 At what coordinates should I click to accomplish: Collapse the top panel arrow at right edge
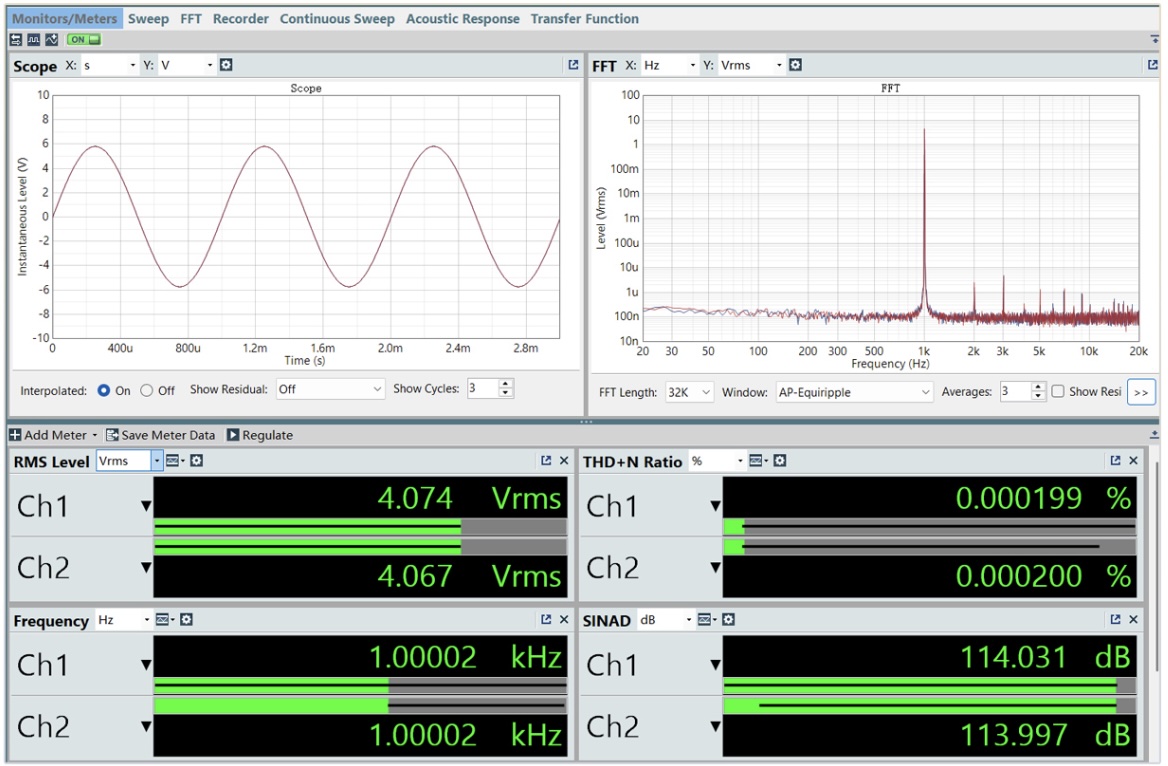[x=1154, y=39]
